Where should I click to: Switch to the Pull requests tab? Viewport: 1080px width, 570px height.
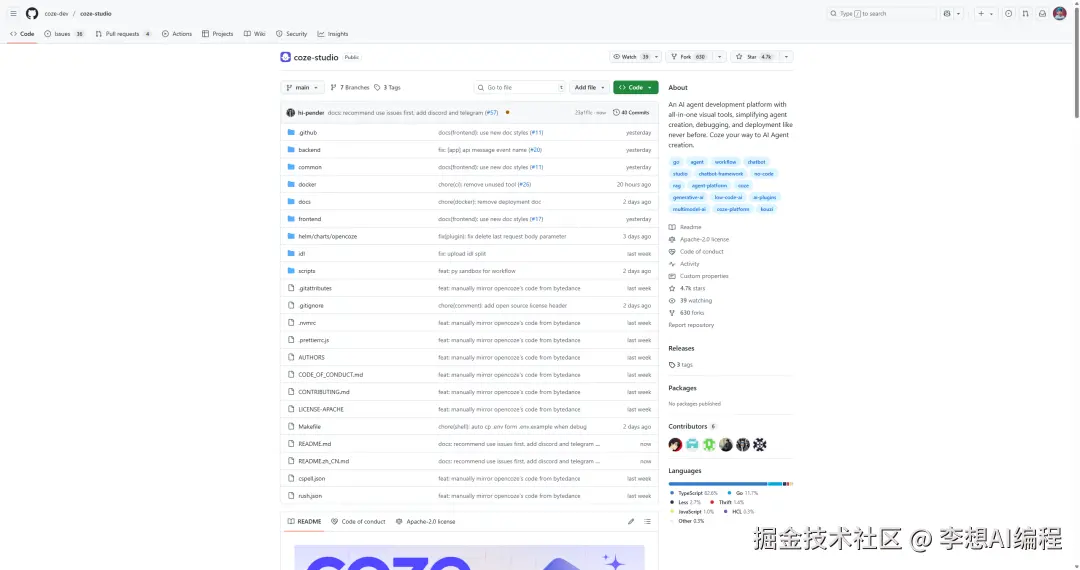point(123,34)
